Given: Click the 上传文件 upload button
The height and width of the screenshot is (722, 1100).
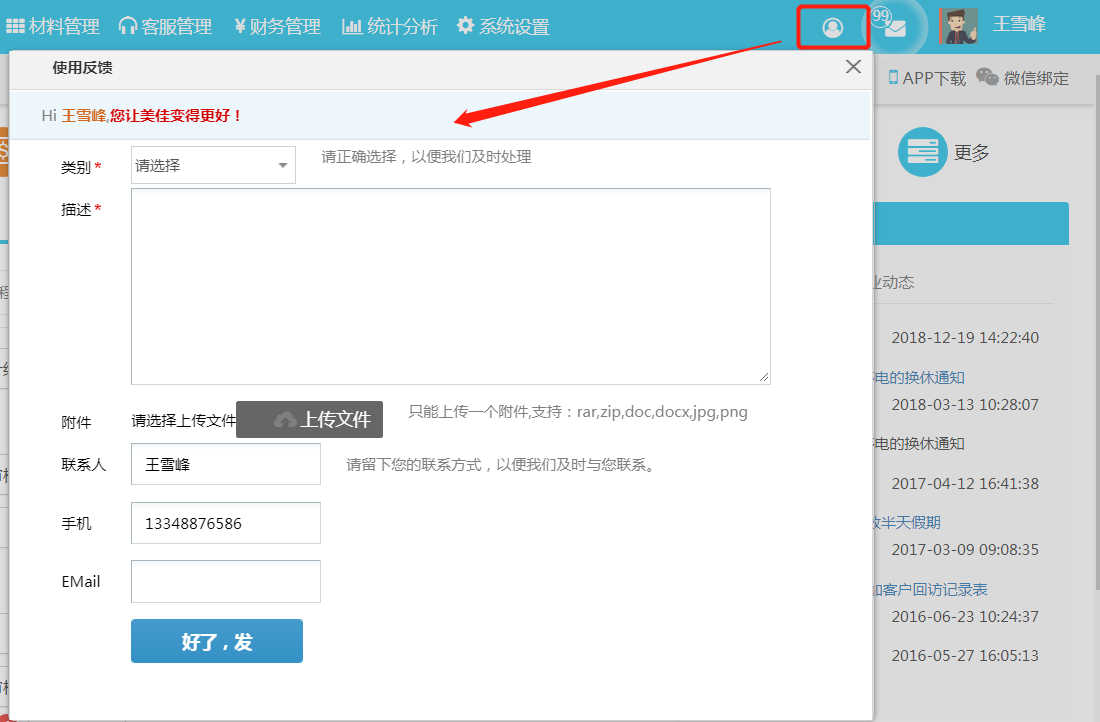Looking at the screenshot, I should click(309, 419).
